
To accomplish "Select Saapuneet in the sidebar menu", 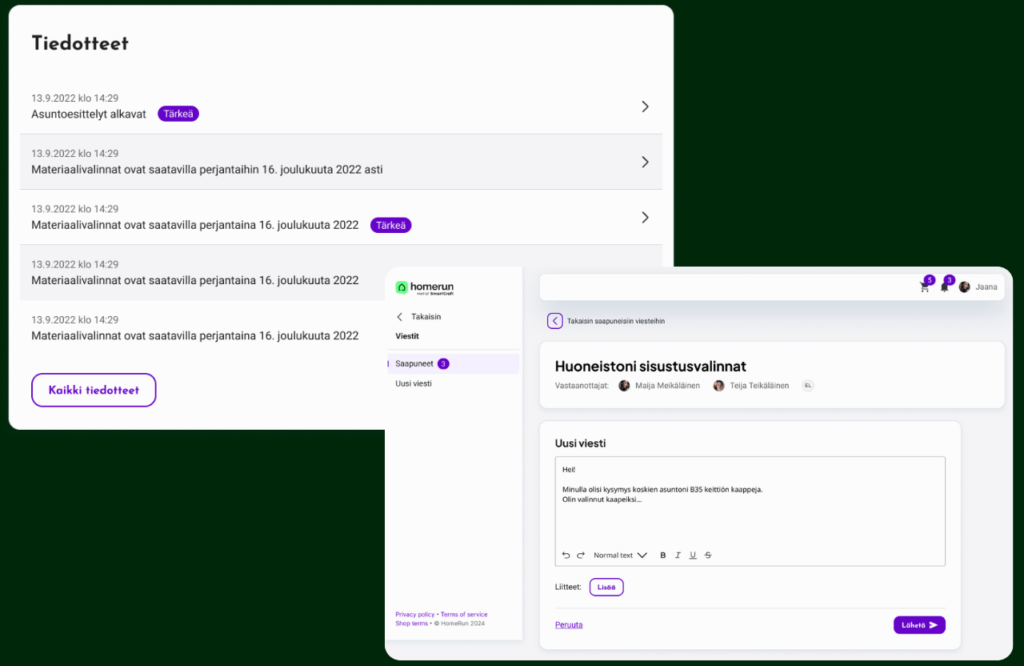I will click(414, 363).
